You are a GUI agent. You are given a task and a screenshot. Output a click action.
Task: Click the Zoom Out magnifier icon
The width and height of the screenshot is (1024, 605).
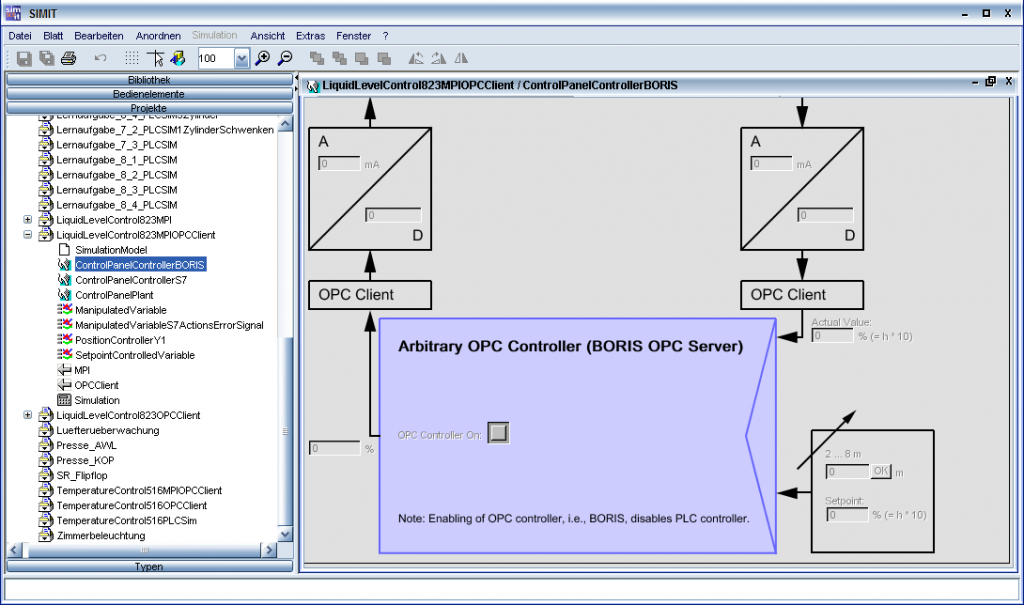click(x=285, y=59)
